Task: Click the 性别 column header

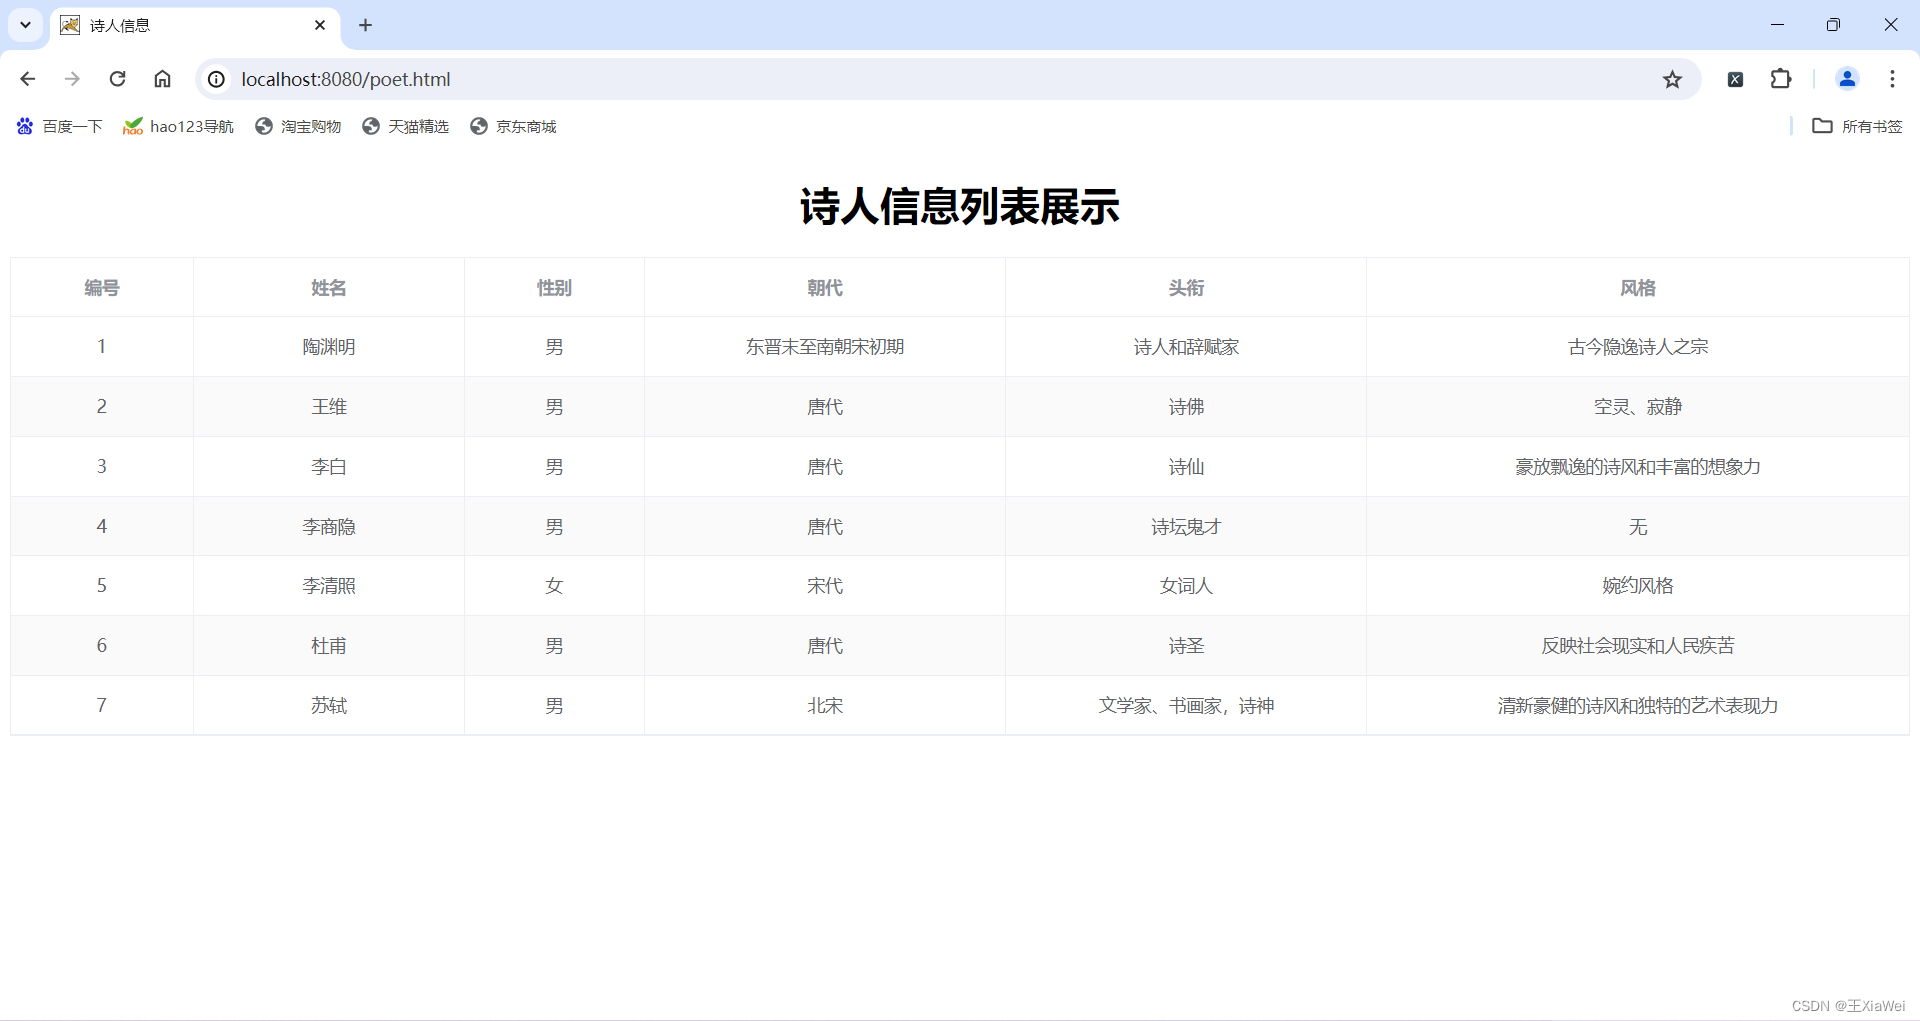Action: click(x=554, y=288)
